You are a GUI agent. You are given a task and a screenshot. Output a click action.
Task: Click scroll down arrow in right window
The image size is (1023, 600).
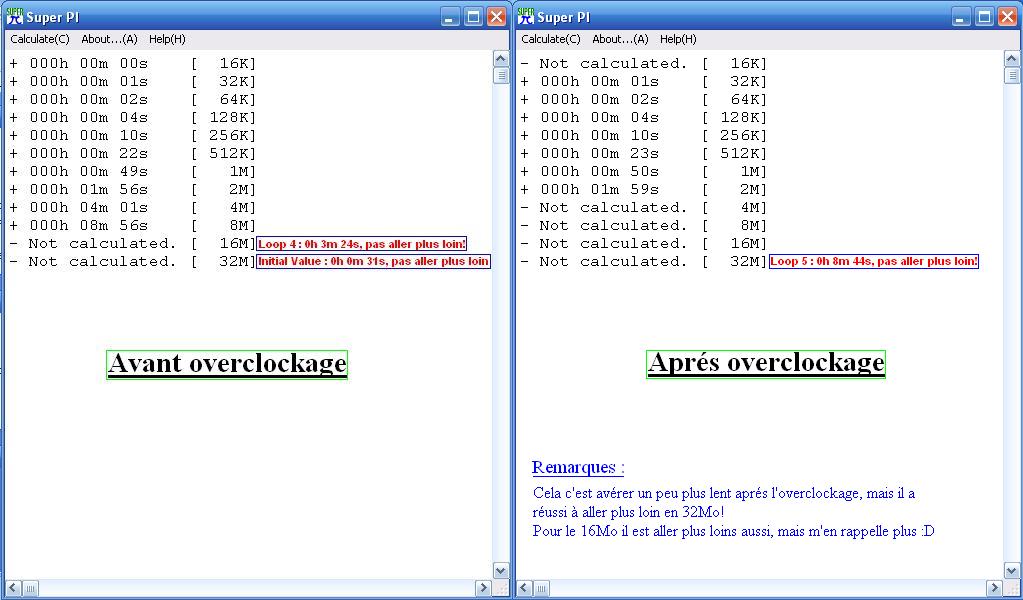1011,571
